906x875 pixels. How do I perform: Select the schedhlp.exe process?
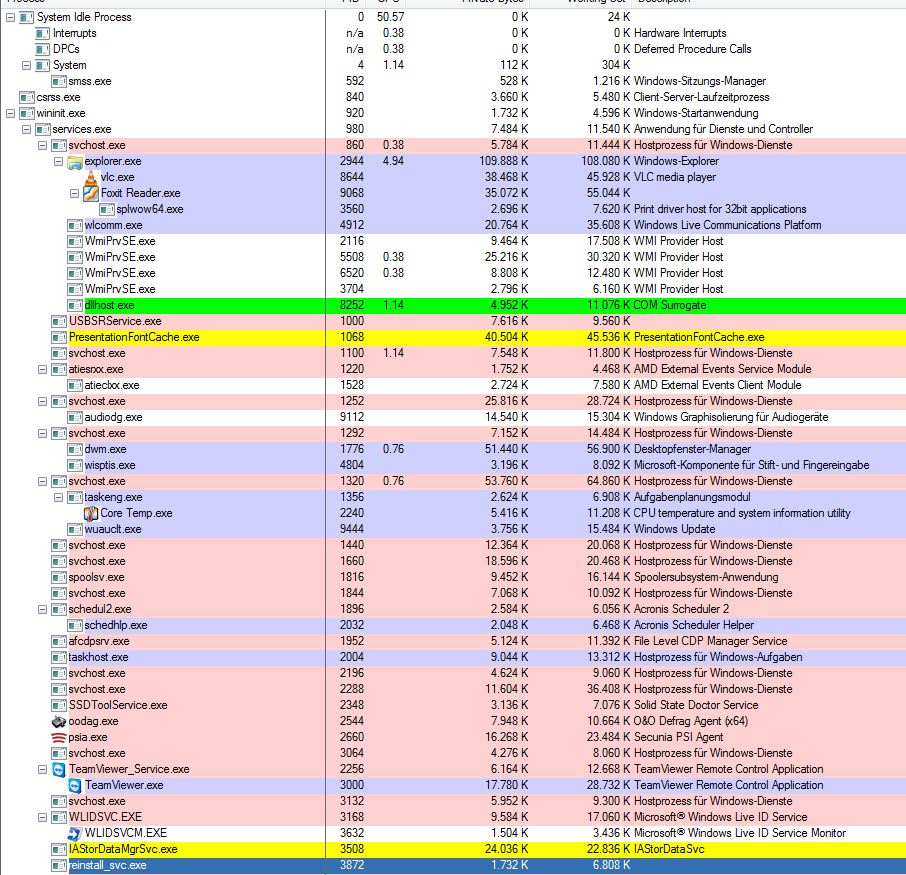coord(116,625)
